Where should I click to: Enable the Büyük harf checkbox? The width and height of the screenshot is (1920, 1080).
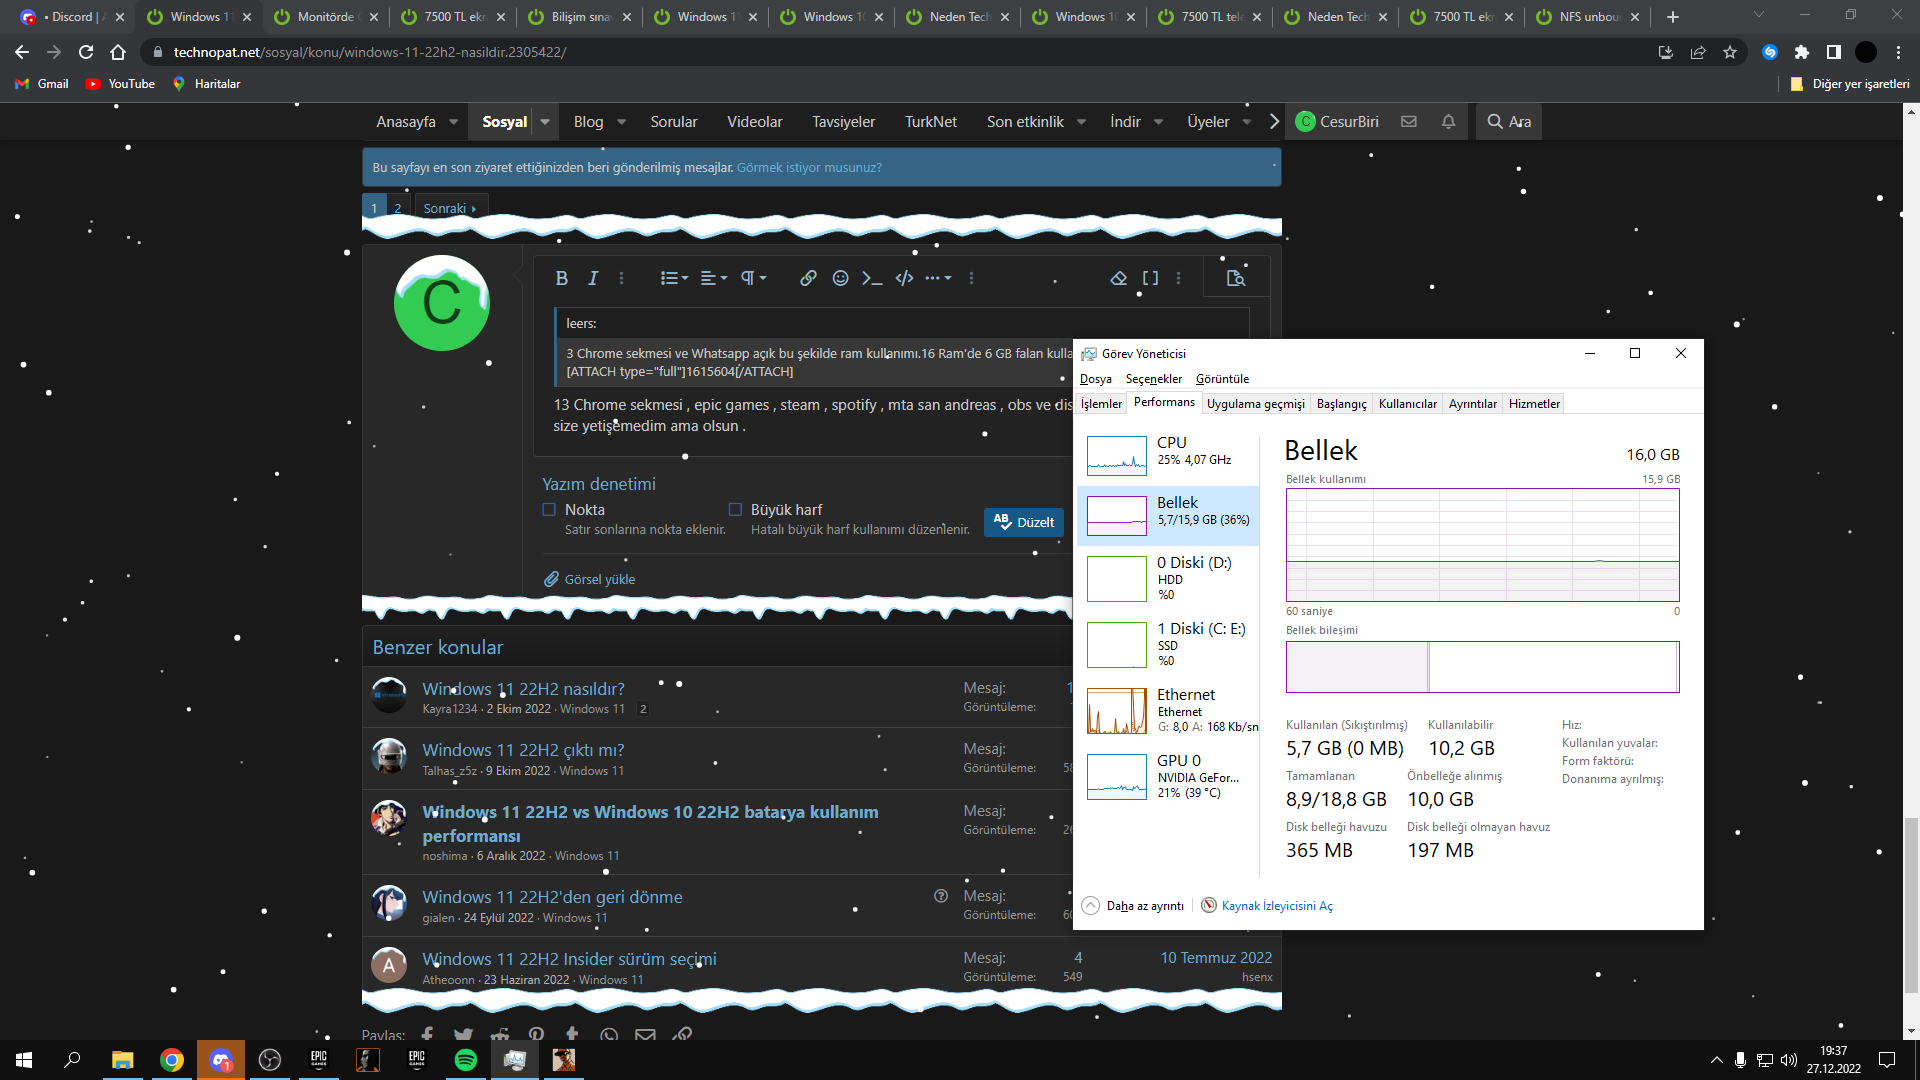coord(735,510)
